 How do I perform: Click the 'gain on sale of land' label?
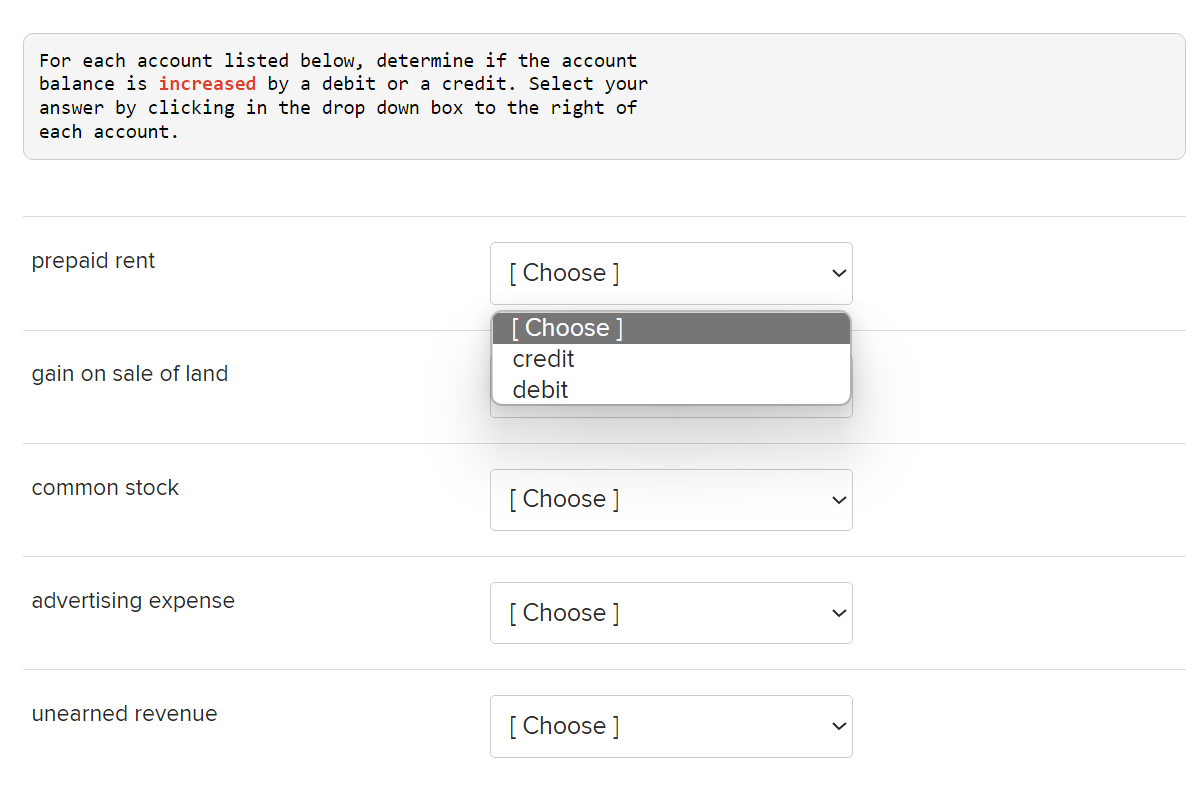(x=130, y=374)
